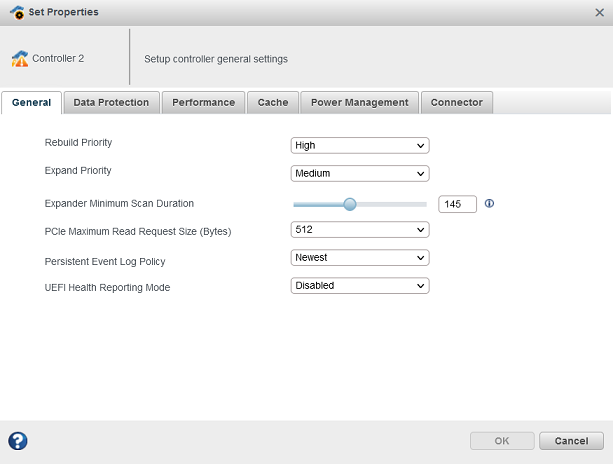Viewport: 613px width, 464px height.
Task: Click the Set Properties title bar icon
Action: (15, 12)
